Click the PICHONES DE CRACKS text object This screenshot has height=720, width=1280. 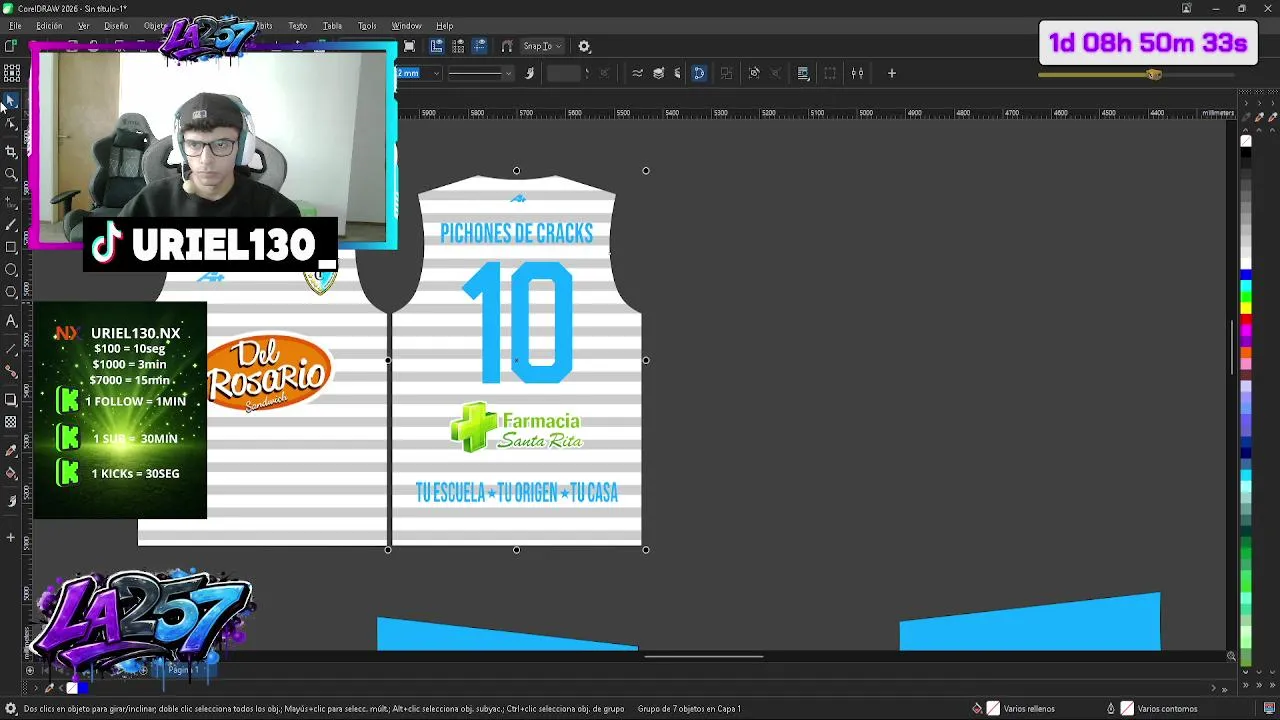pyautogui.click(x=517, y=234)
